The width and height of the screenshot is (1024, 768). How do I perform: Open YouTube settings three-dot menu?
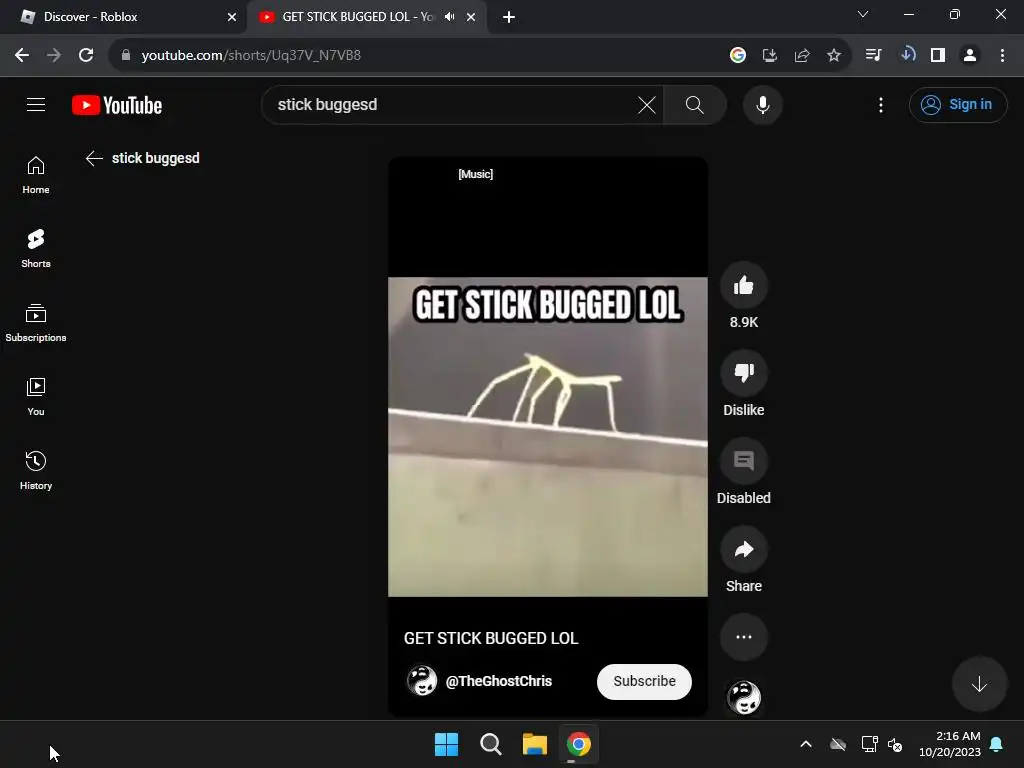[x=881, y=104]
